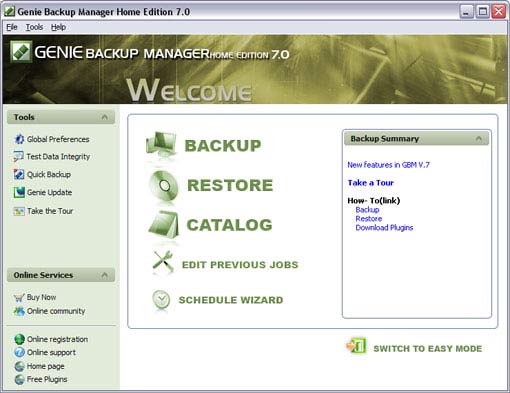This screenshot has width=510, height=393.
Task: Click the Edit Previous Jobs tools icon
Action: [163, 262]
